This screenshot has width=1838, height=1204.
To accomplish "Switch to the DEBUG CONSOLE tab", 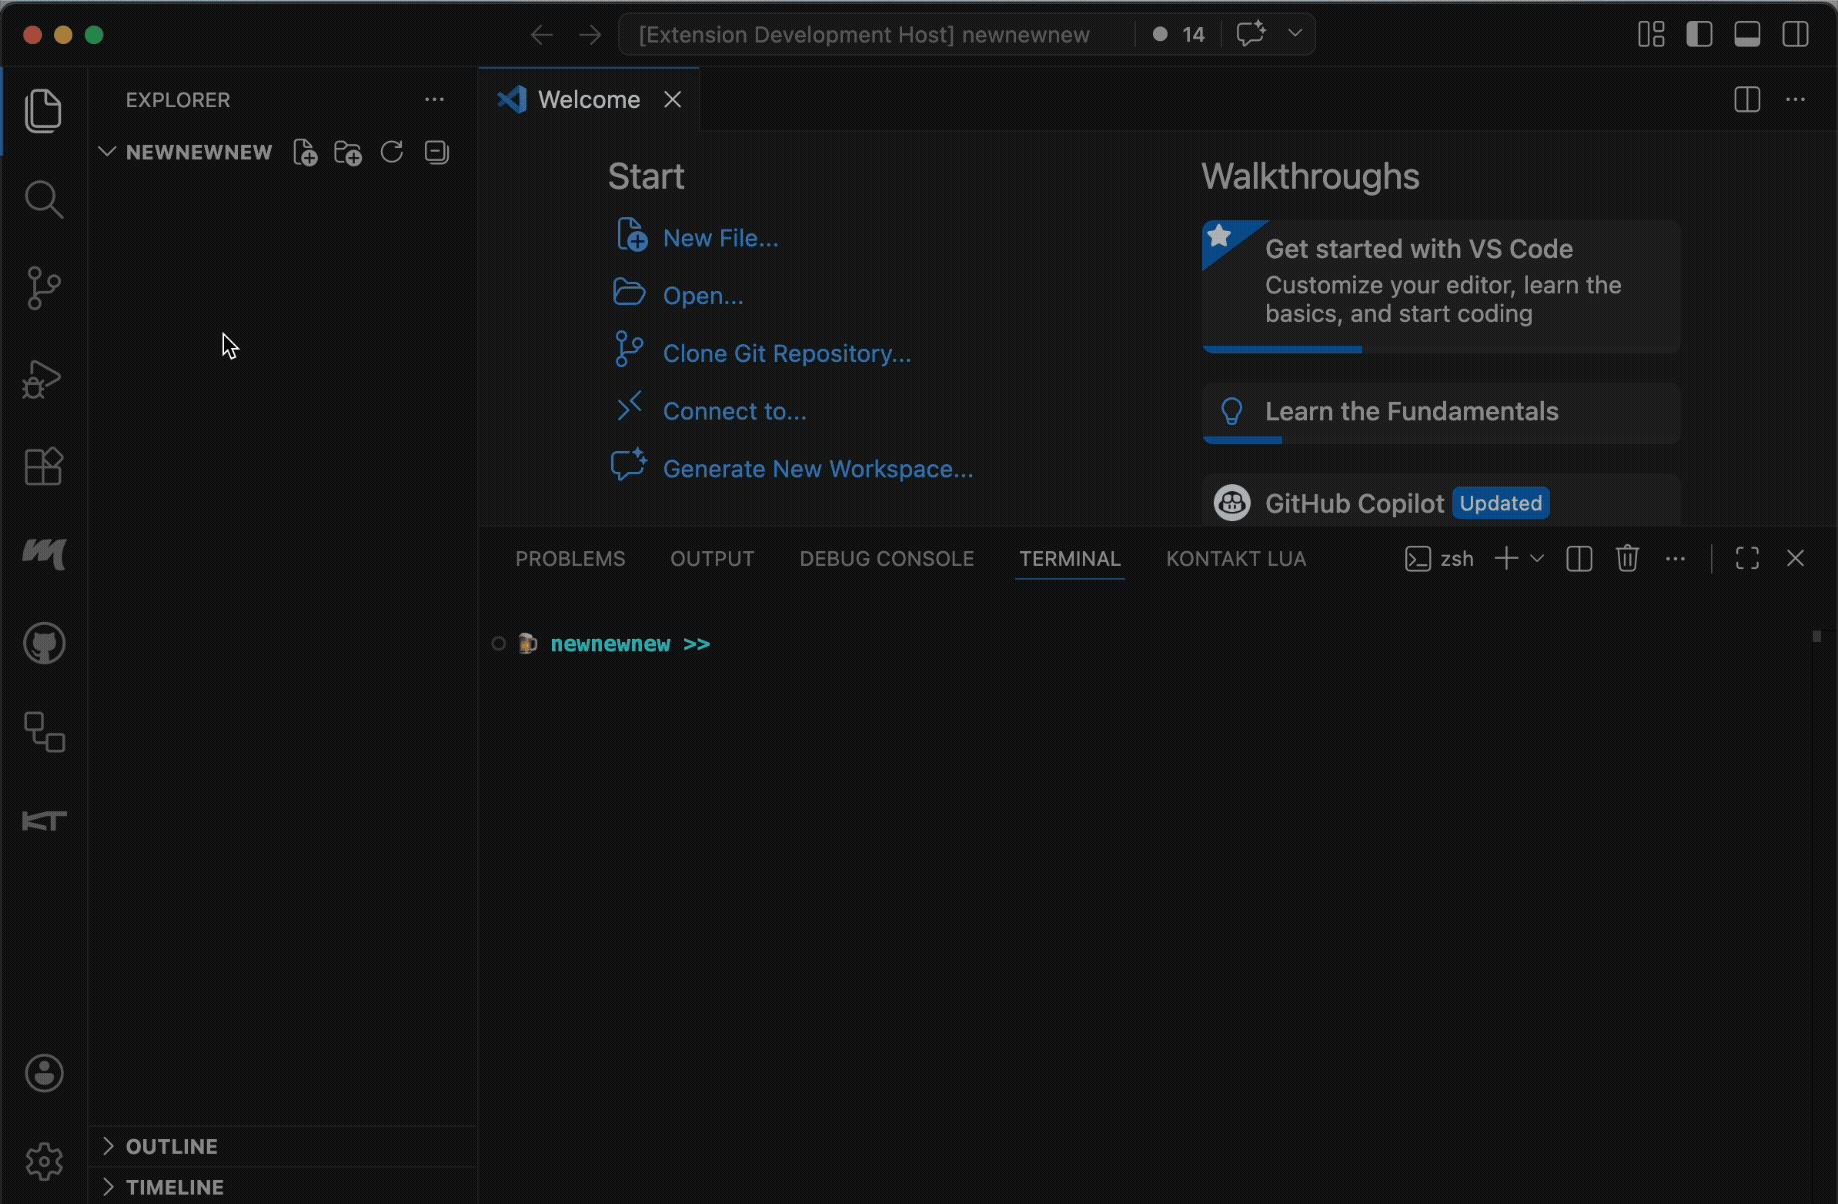I will click(886, 558).
